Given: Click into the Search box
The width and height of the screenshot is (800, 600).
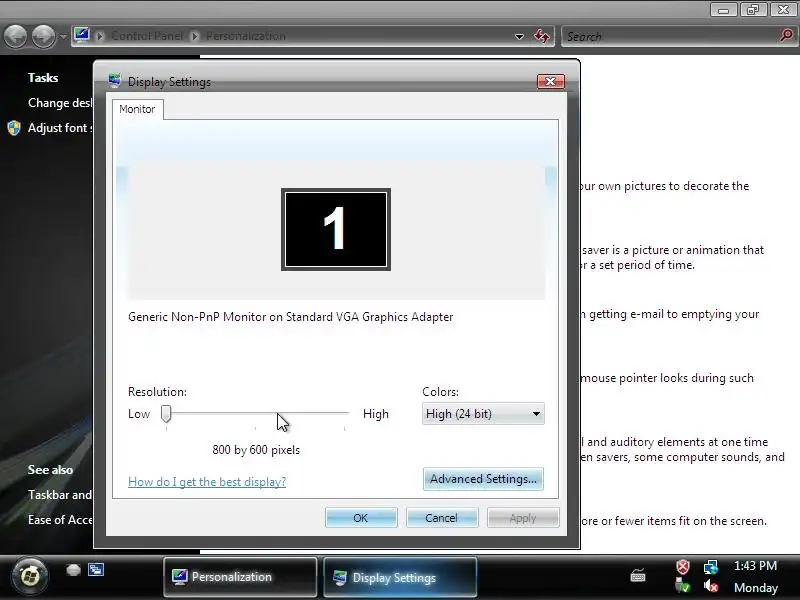Looking at the screenshot, I should point(668,37).
